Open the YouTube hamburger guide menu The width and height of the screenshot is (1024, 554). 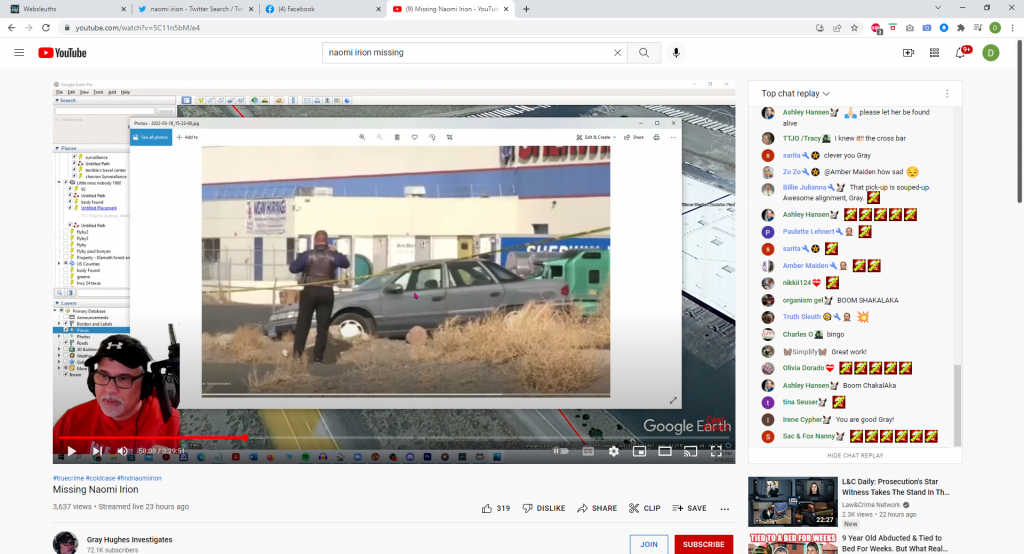pos(19,53)
